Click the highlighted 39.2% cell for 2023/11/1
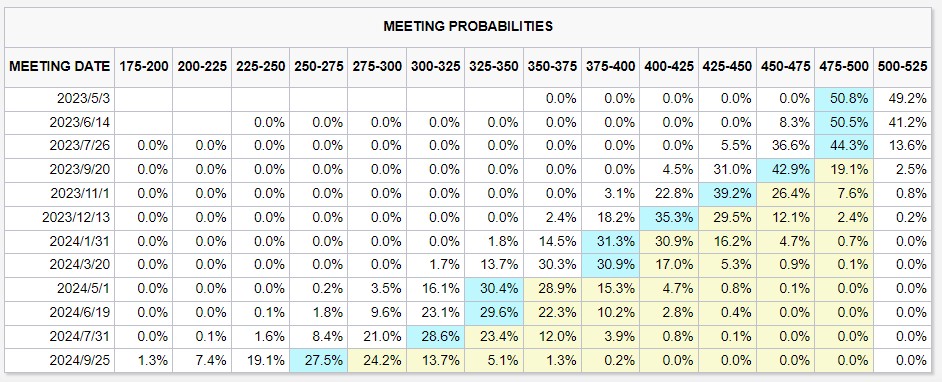This screenshot has width=942, height=382. pos(726,194)
